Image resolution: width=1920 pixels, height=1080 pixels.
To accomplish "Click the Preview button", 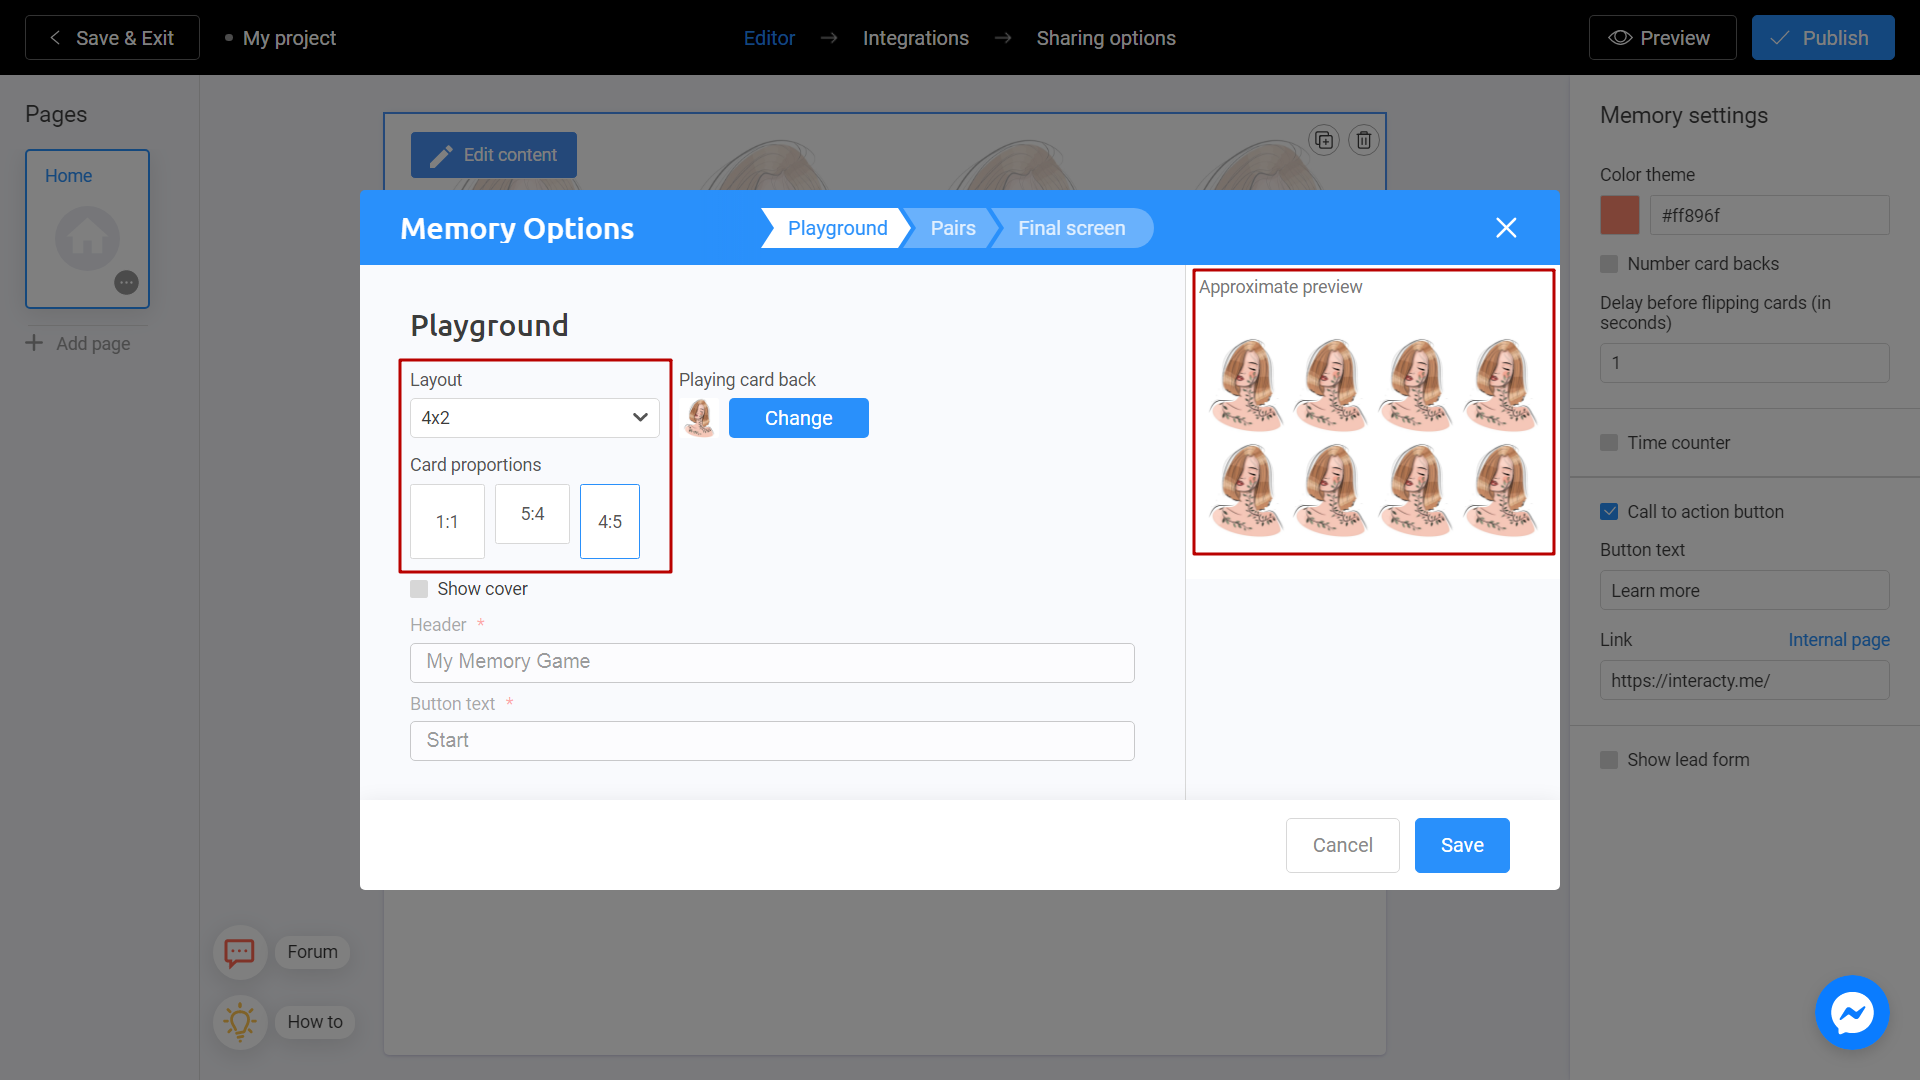I will 1662,38.
